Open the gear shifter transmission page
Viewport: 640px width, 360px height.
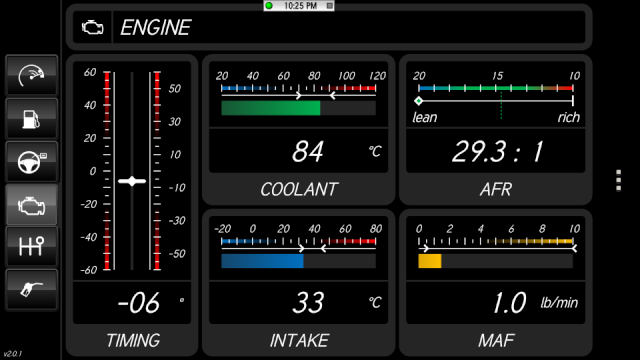pos(31,247)
